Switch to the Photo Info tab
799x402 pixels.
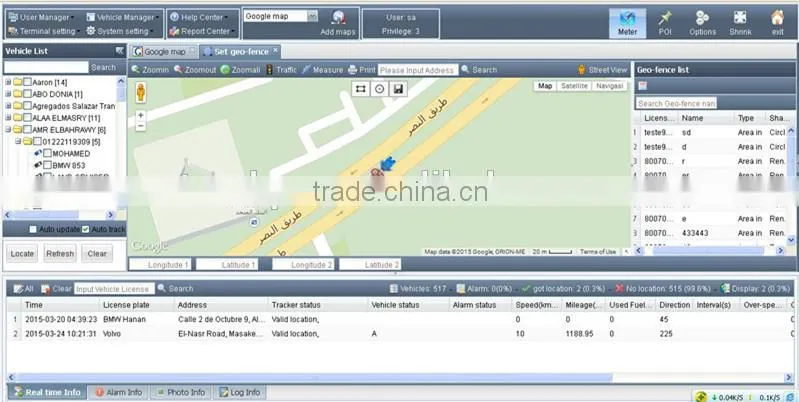tap(181, 392)
